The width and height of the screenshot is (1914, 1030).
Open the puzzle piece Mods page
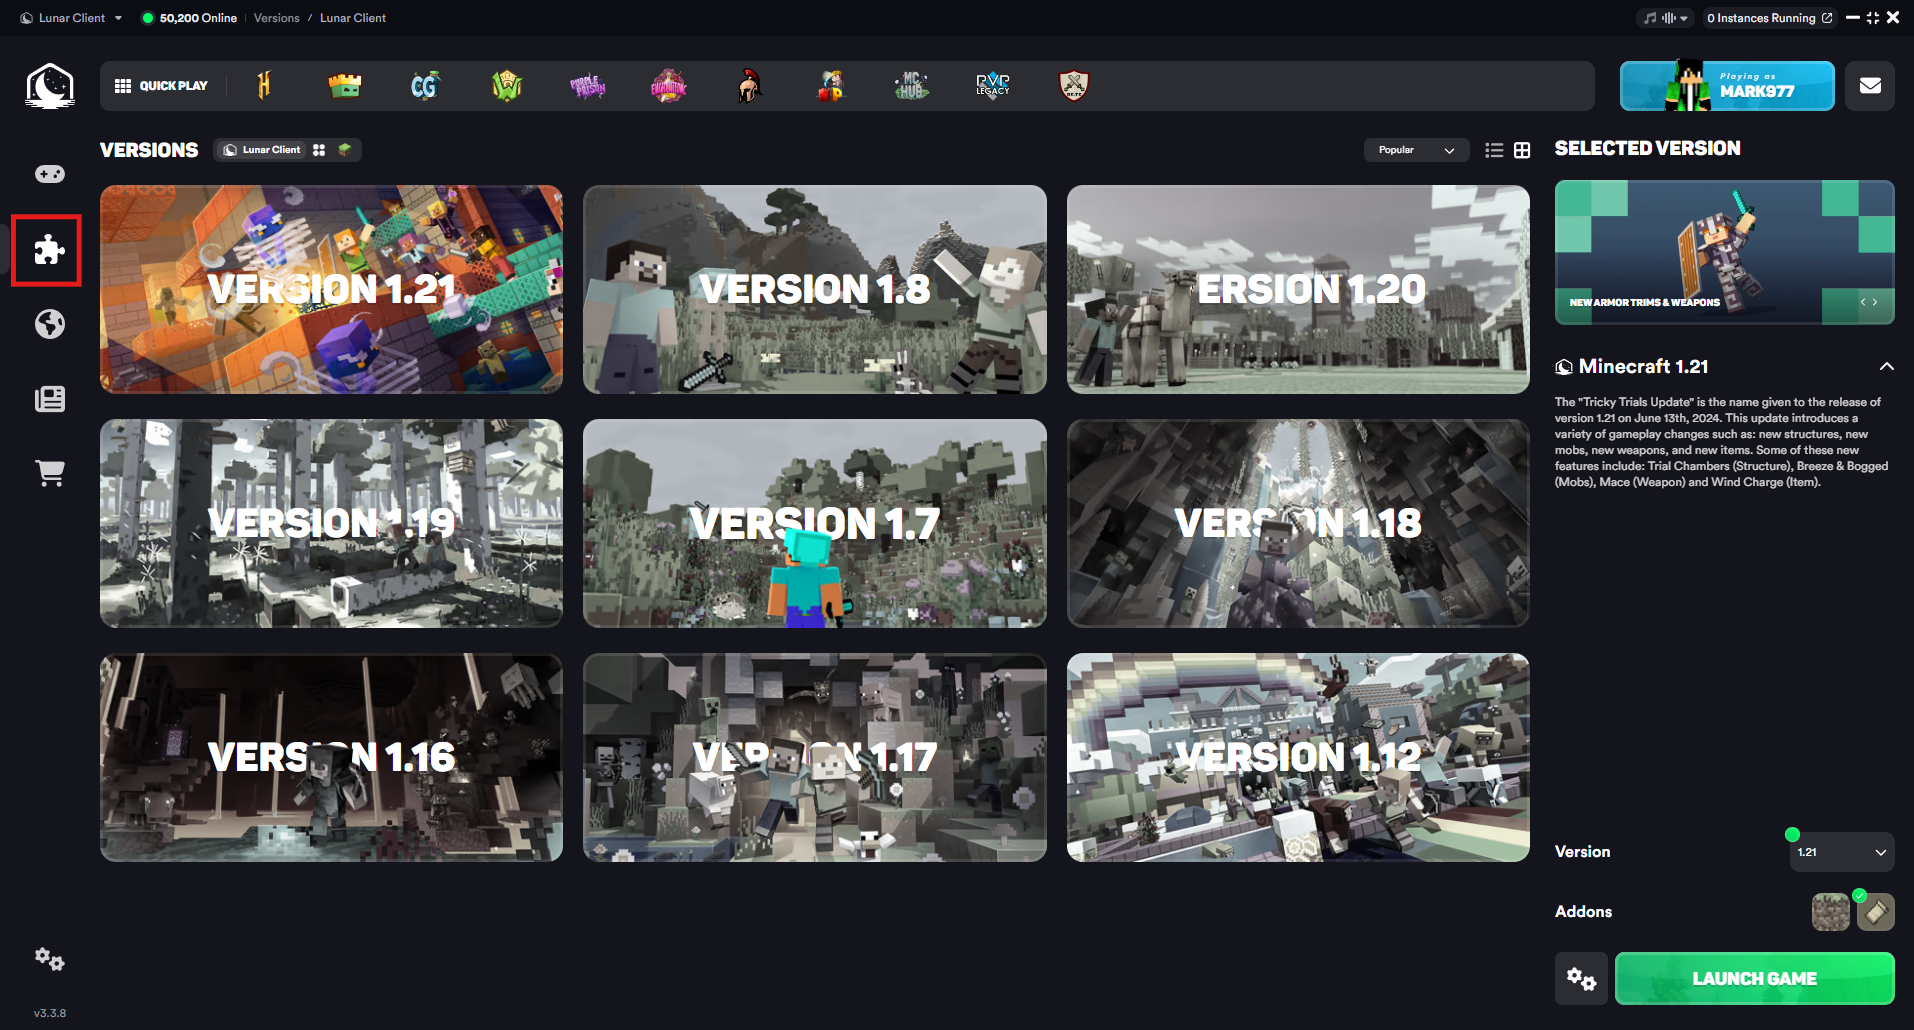[x=49, y=249]
